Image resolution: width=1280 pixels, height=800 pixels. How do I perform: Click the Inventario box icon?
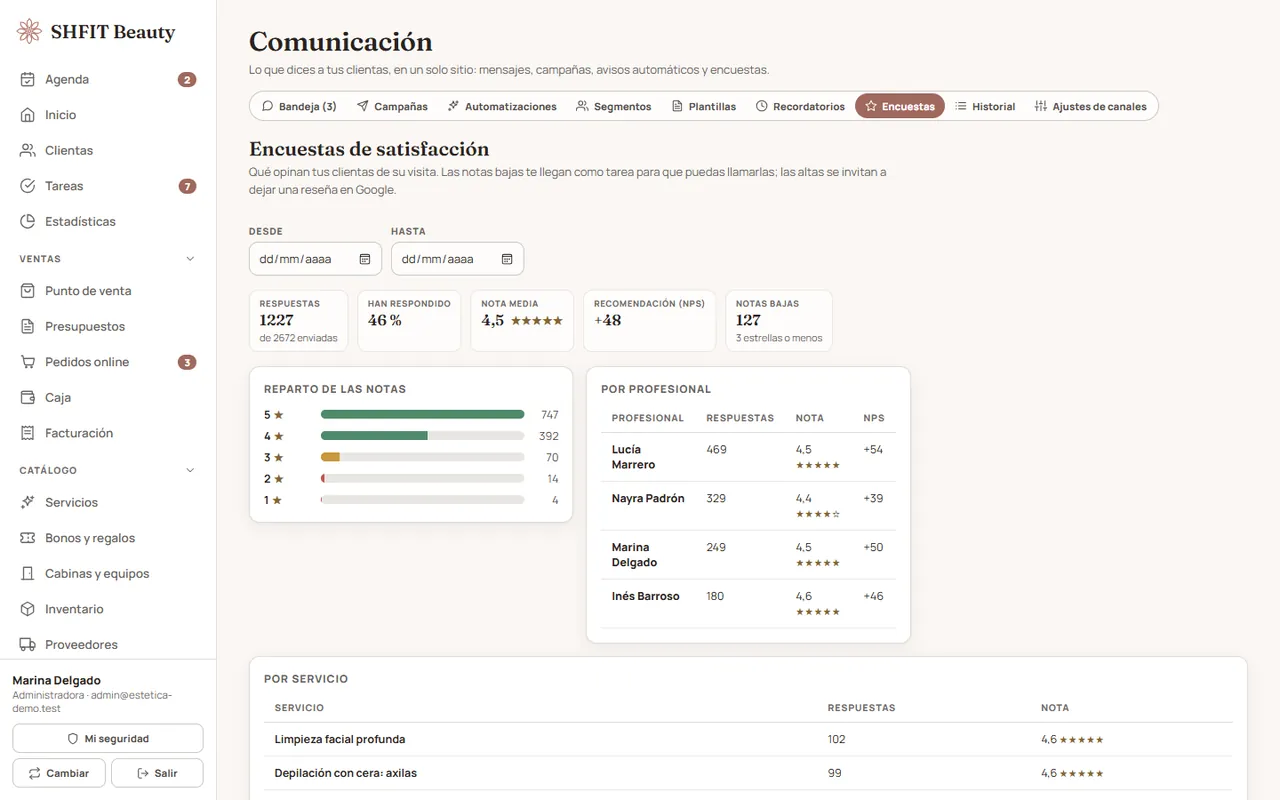(28, 609)
